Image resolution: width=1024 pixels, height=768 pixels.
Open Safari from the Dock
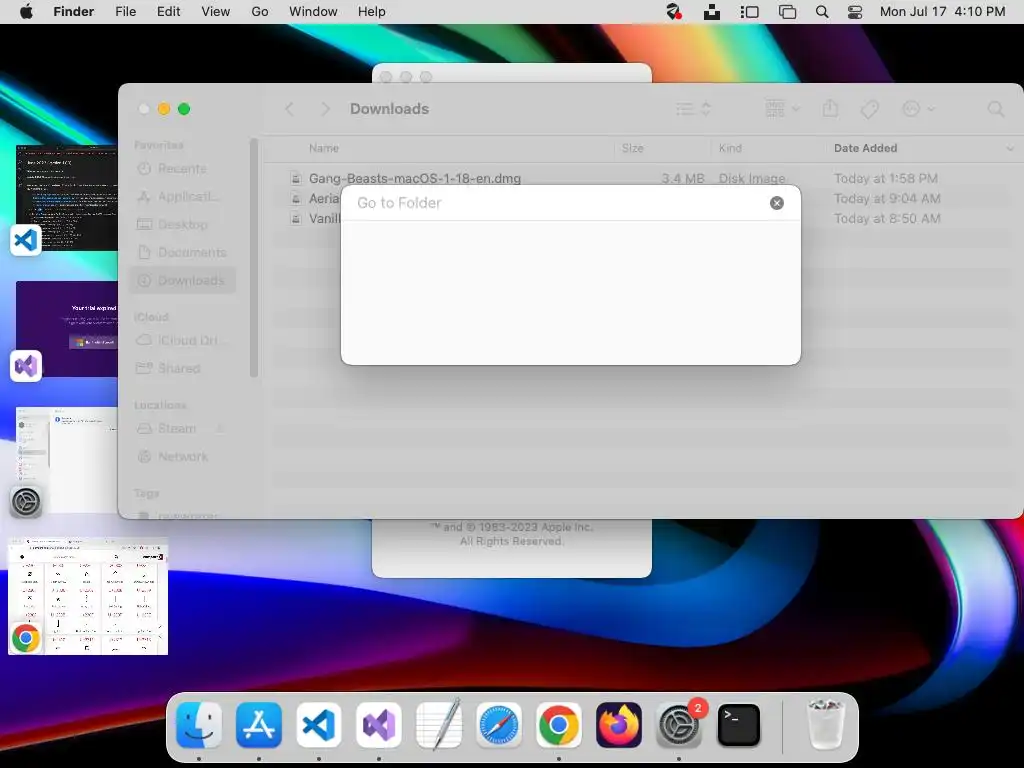[x=499, y=725]
